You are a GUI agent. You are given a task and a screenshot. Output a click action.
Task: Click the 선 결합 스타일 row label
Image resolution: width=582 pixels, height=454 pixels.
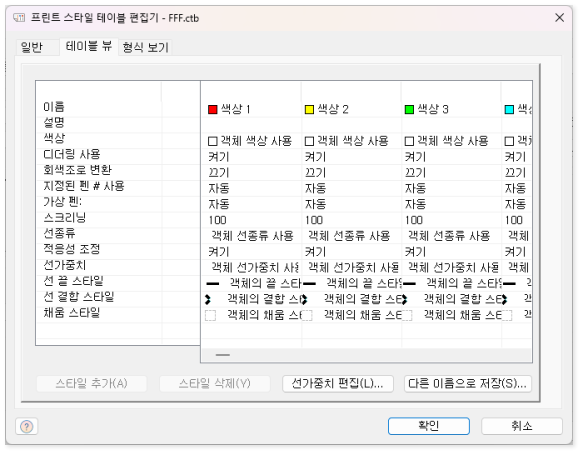79,297
